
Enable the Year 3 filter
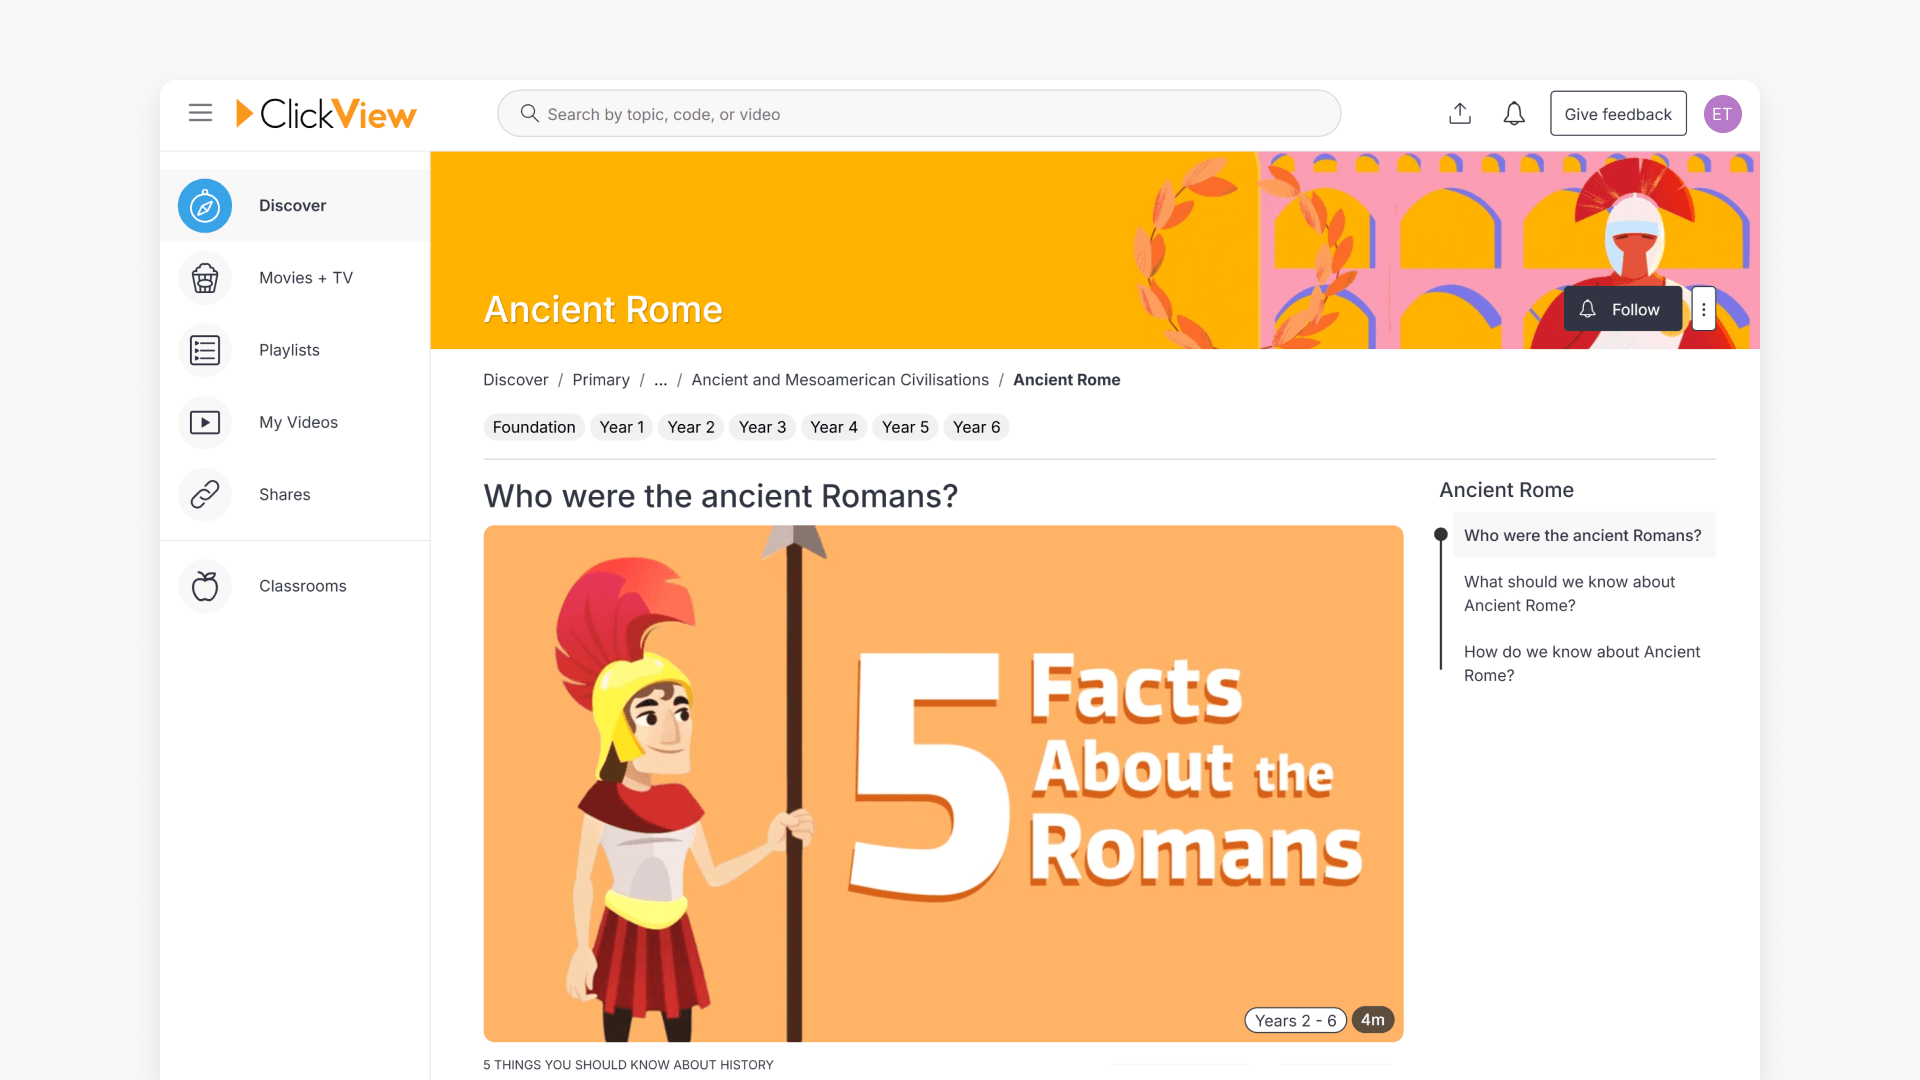(762, 427)
